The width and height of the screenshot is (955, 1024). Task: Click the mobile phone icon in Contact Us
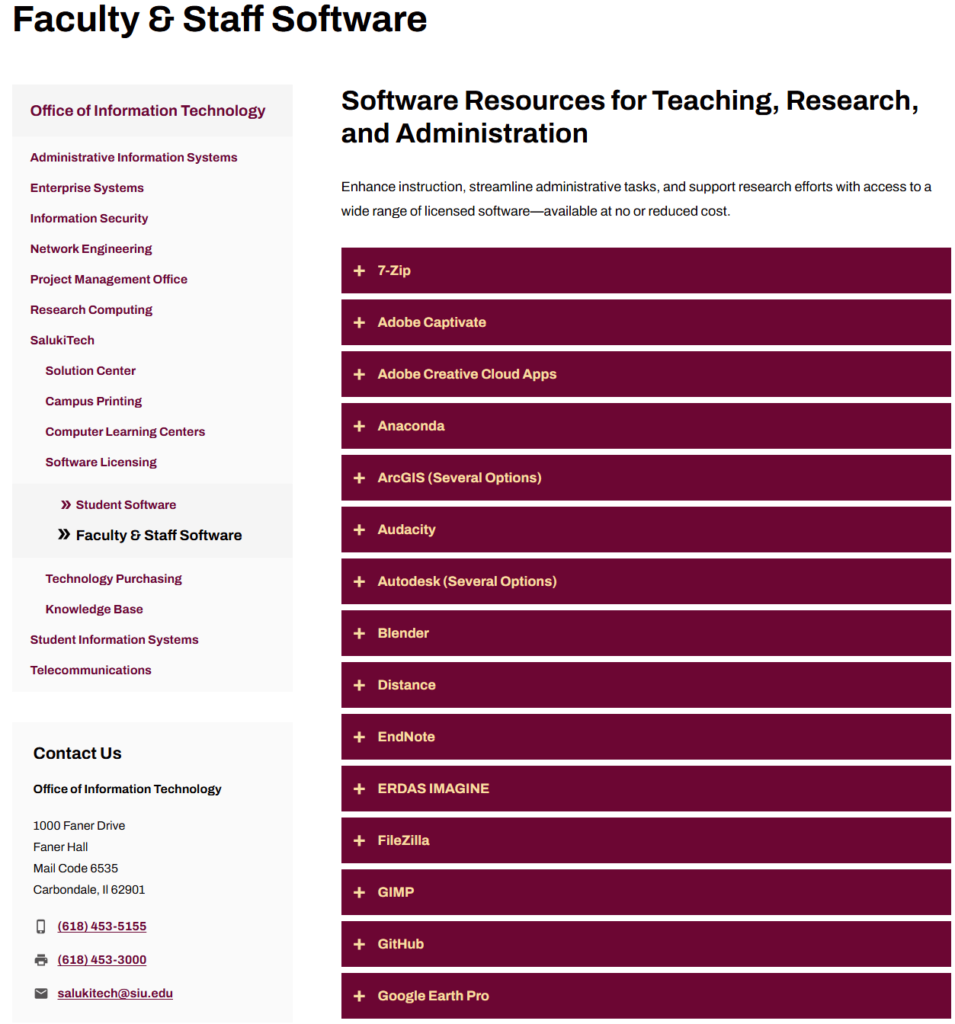click(41, 927)
